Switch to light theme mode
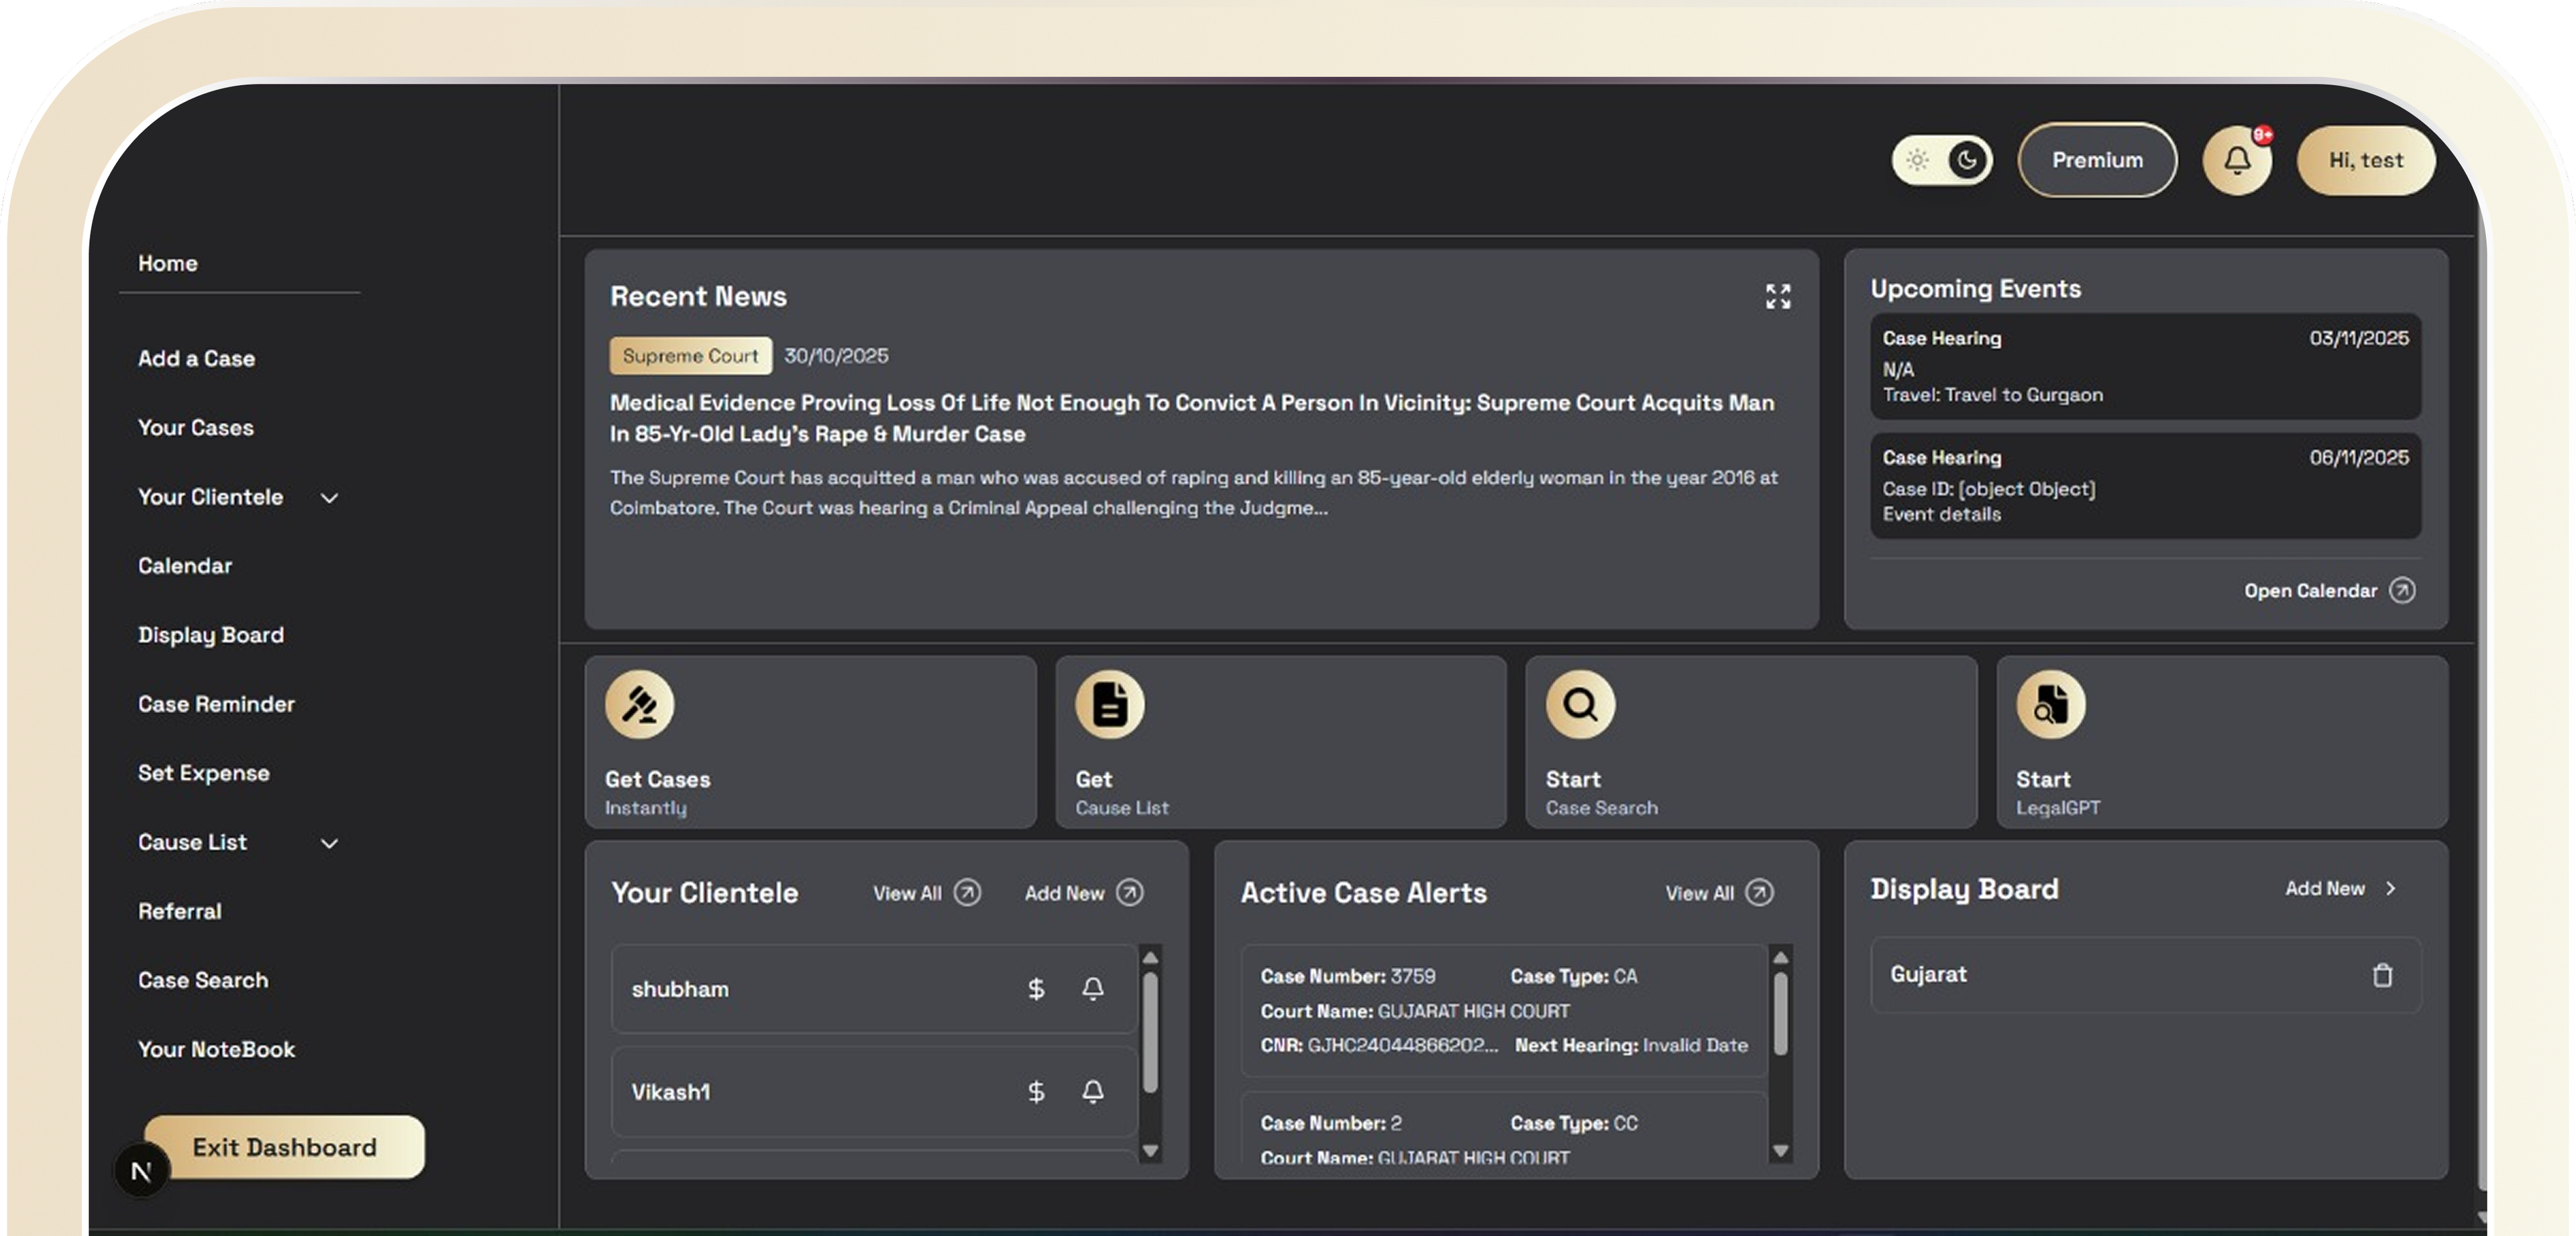Screen dimensions: 2576x1236 tap(1917, 159)
